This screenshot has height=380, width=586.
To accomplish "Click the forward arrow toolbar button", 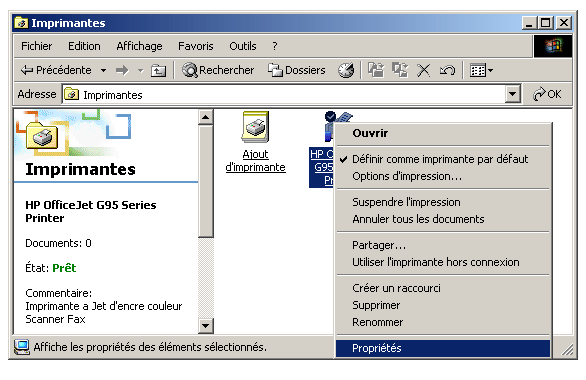I will [x=122, y=70].
